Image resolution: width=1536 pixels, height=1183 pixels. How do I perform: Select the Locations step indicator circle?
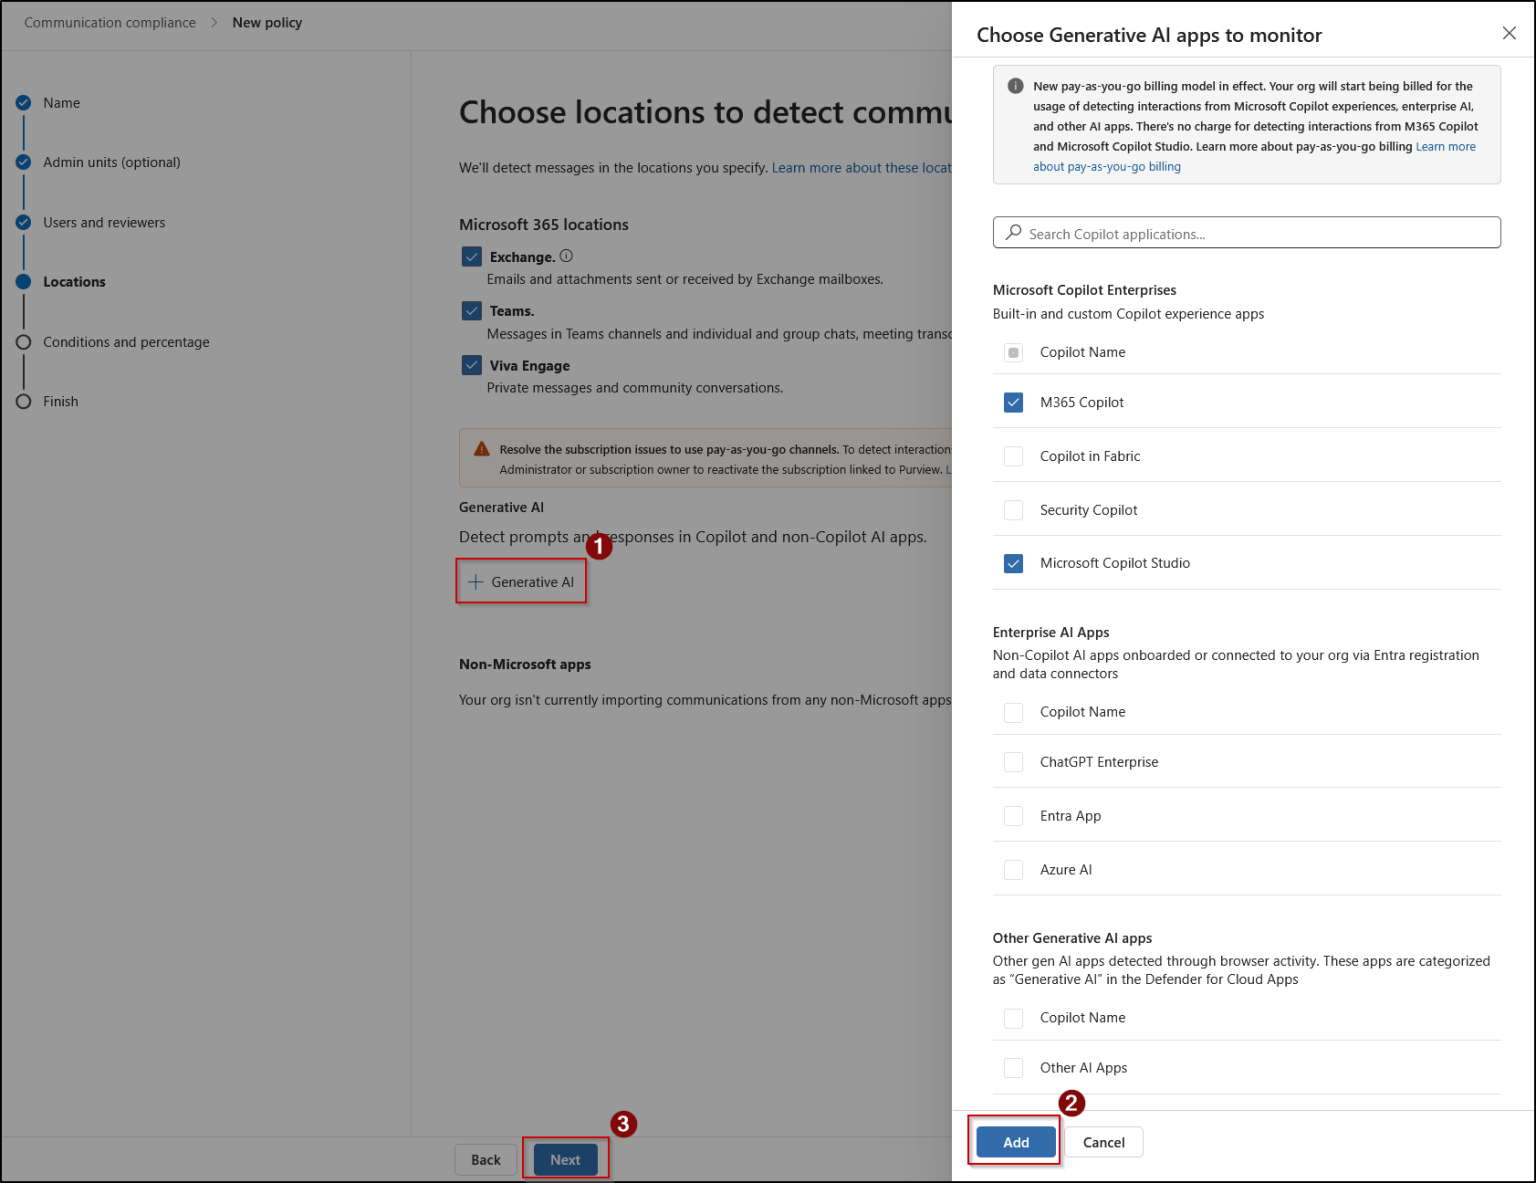22,281
